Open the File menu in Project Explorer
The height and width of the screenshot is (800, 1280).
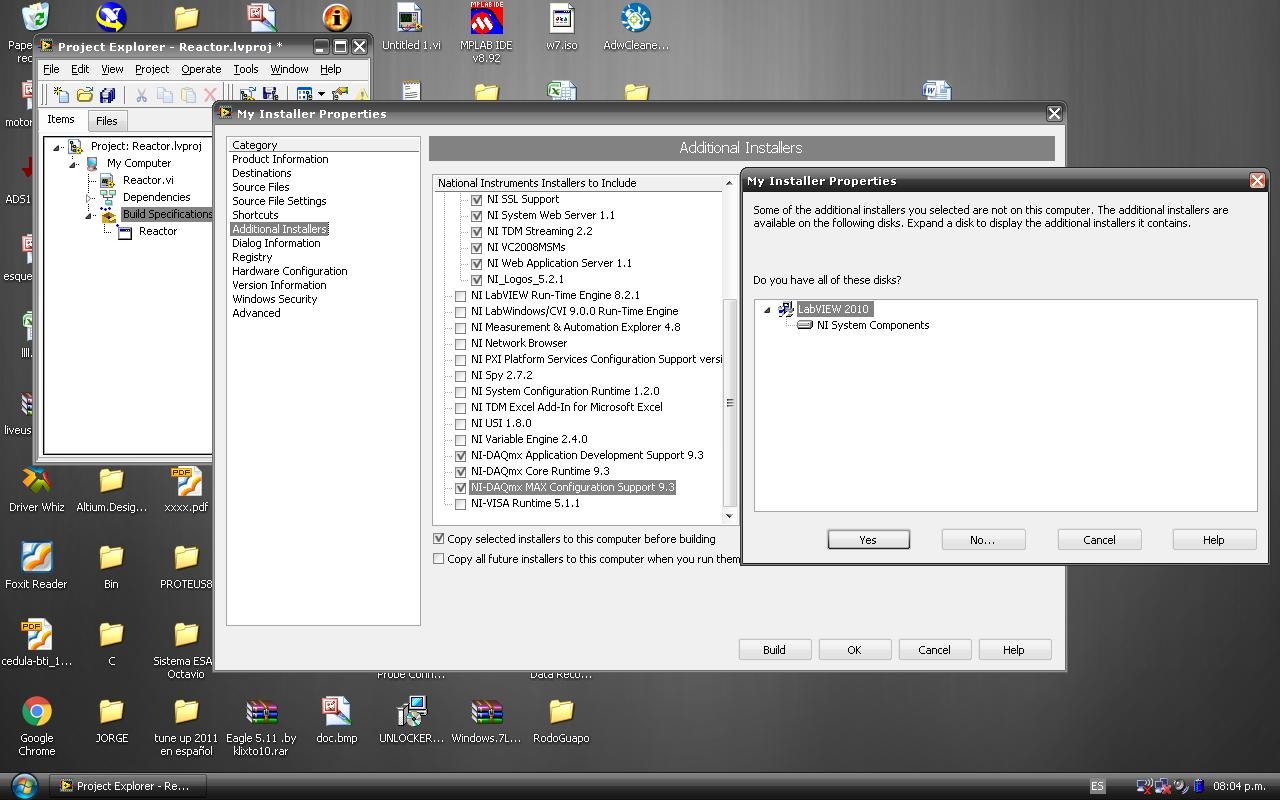point(51,69)
